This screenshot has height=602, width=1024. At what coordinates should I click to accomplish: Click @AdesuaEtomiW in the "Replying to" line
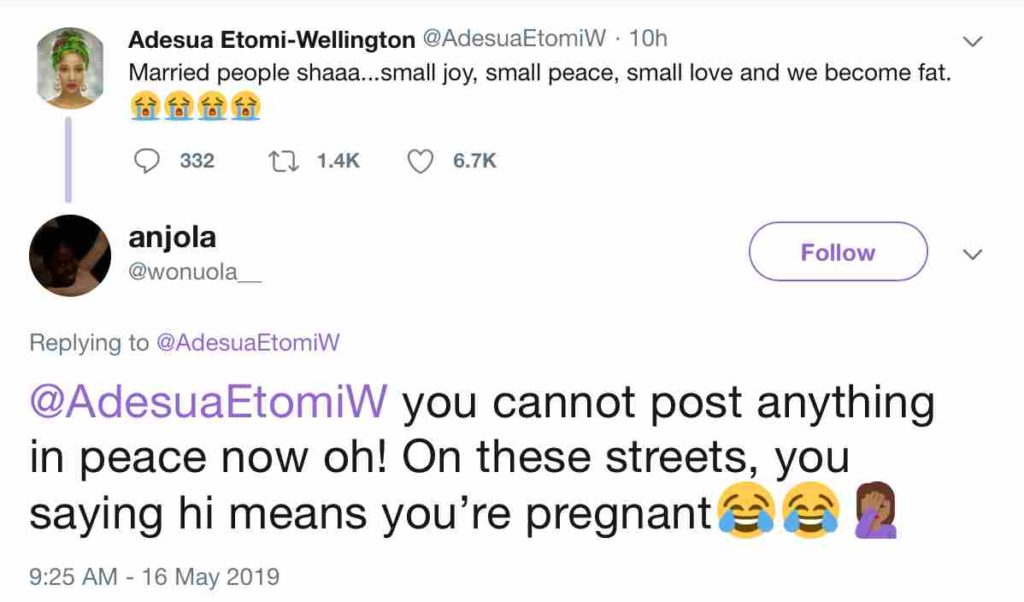click(247, 343)
